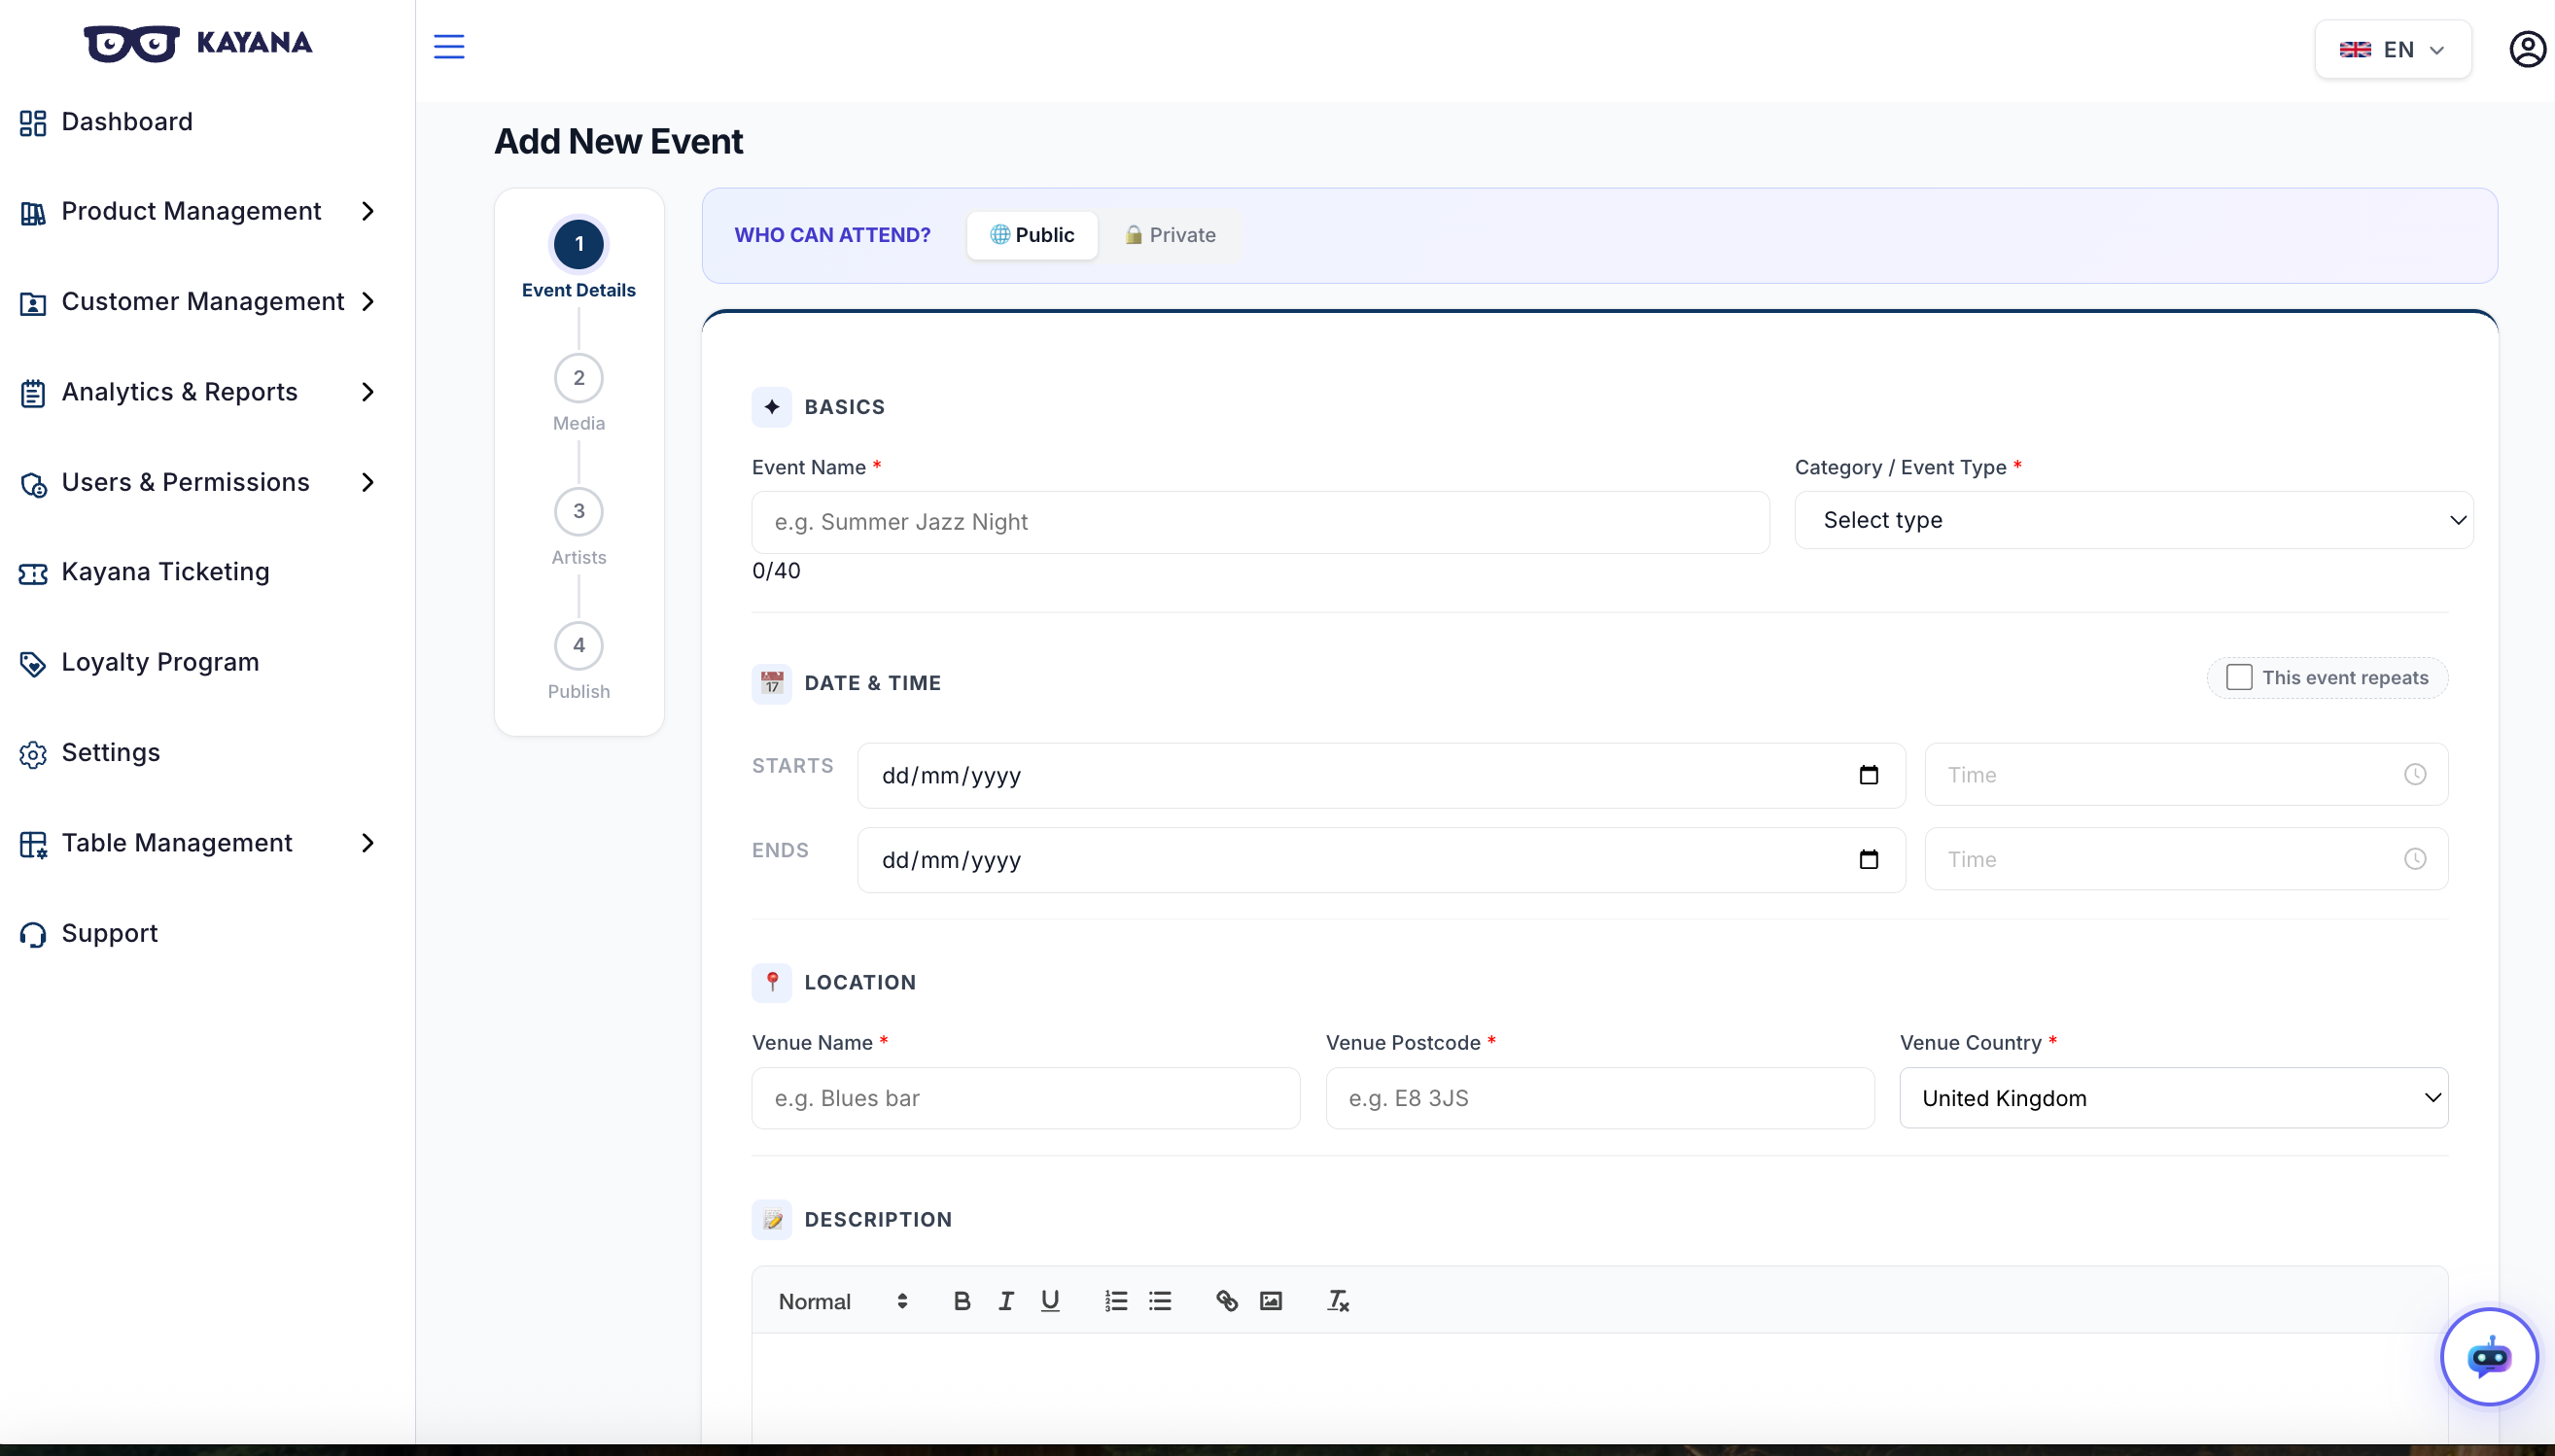
Task: Click the Venue Name input field
Action: [x=1026, y=1098]
